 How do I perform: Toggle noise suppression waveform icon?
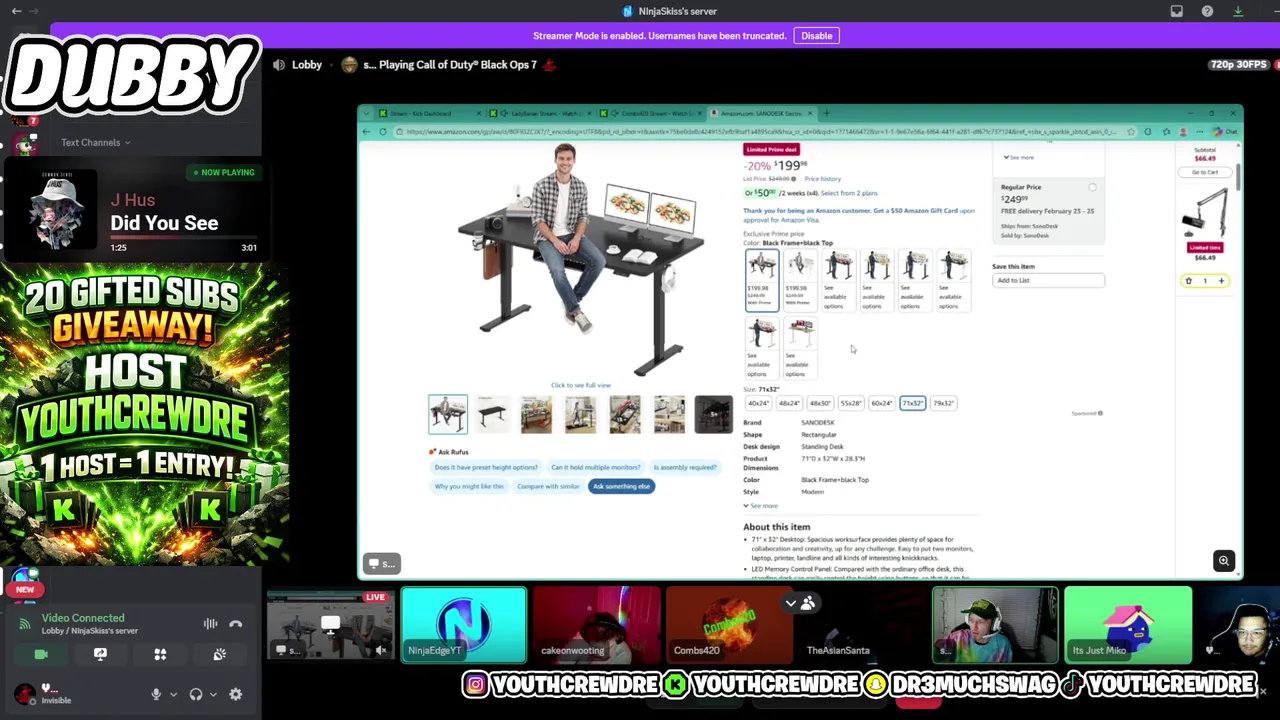coord(210,624)
